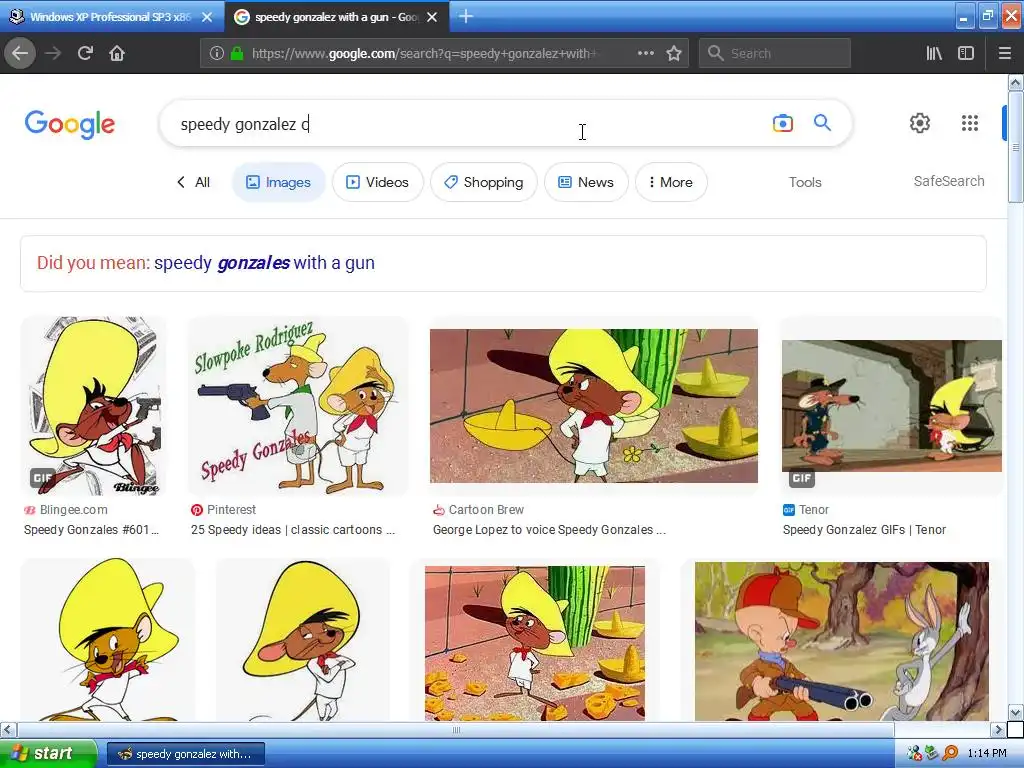Click the 1:14 PM taskbar clock

point(987,754)
